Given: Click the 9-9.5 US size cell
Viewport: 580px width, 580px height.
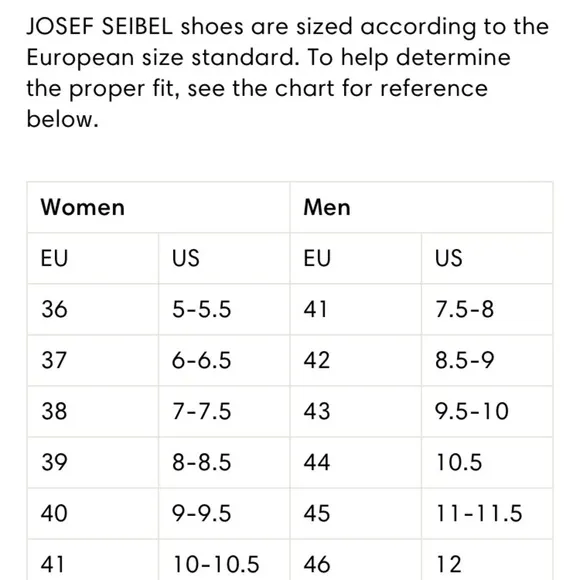Looking at the screenshot, I should pyautogui.click(x=224, y=513).
